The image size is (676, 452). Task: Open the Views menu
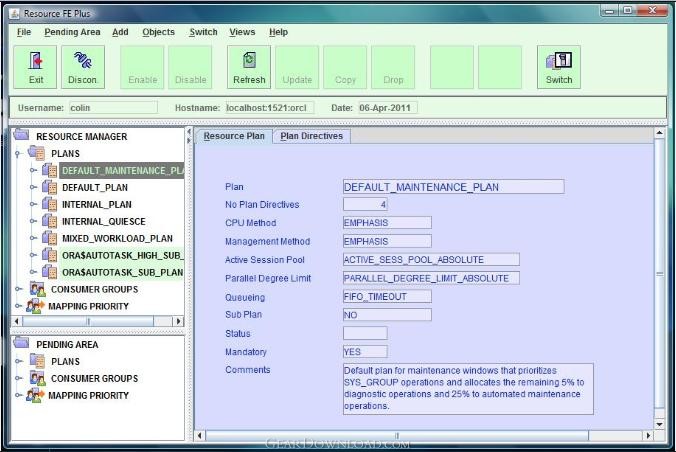pyautogui.click(x=242, y=32)
